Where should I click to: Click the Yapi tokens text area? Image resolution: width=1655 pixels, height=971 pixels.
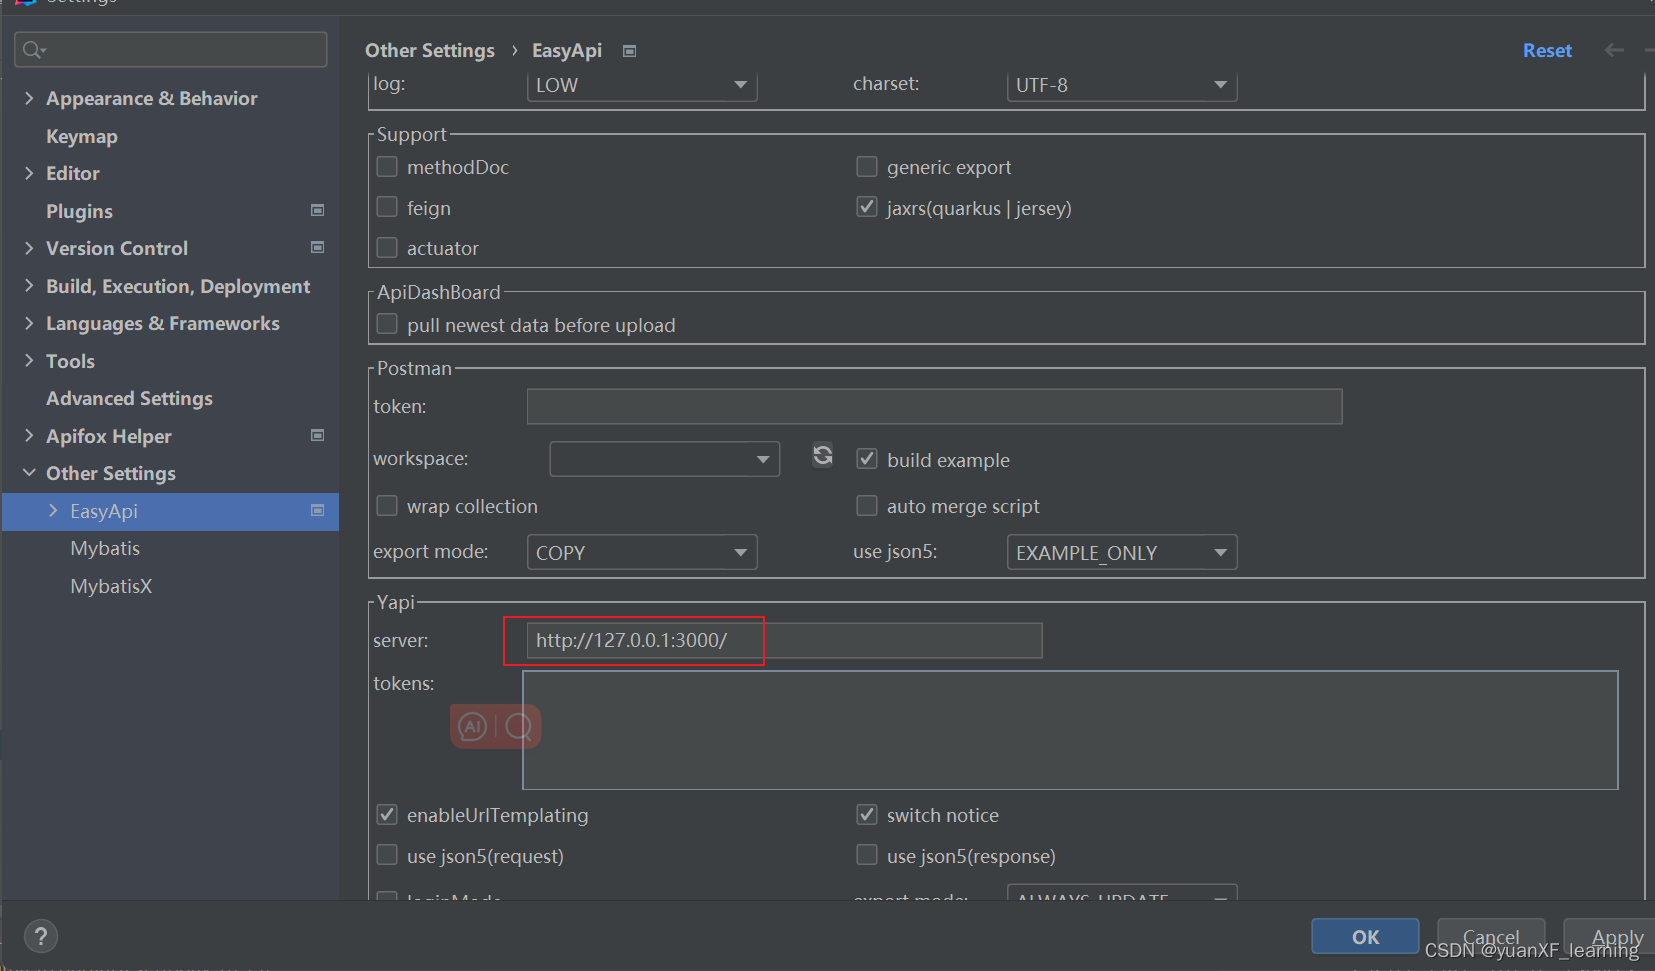tap(1070, 730)
